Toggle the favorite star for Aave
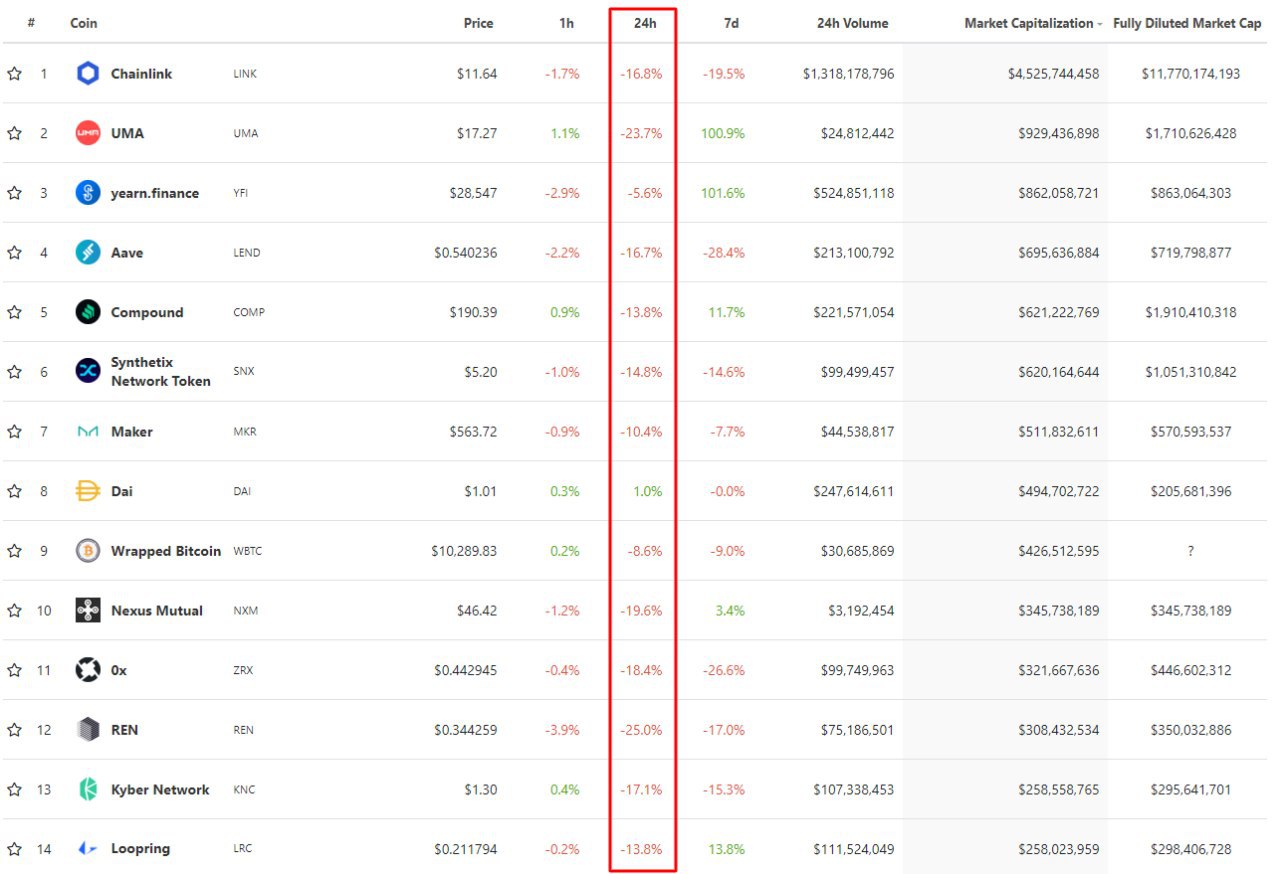Viewport: 1280px width, 874px height. [14, 252]
